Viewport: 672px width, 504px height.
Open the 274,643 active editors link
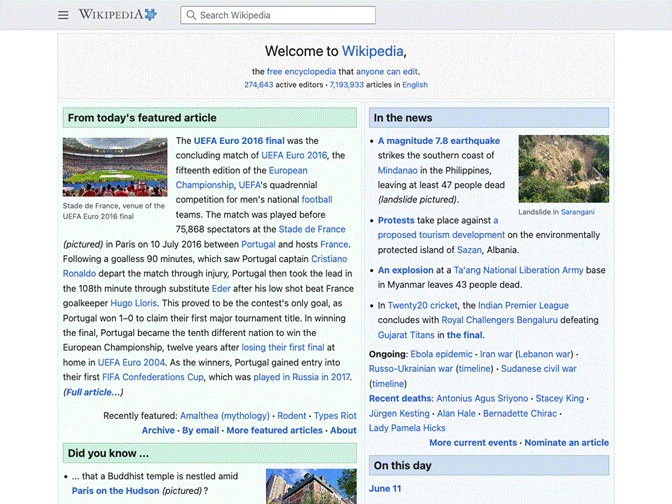pyautogui.click(x=258, y=84)
